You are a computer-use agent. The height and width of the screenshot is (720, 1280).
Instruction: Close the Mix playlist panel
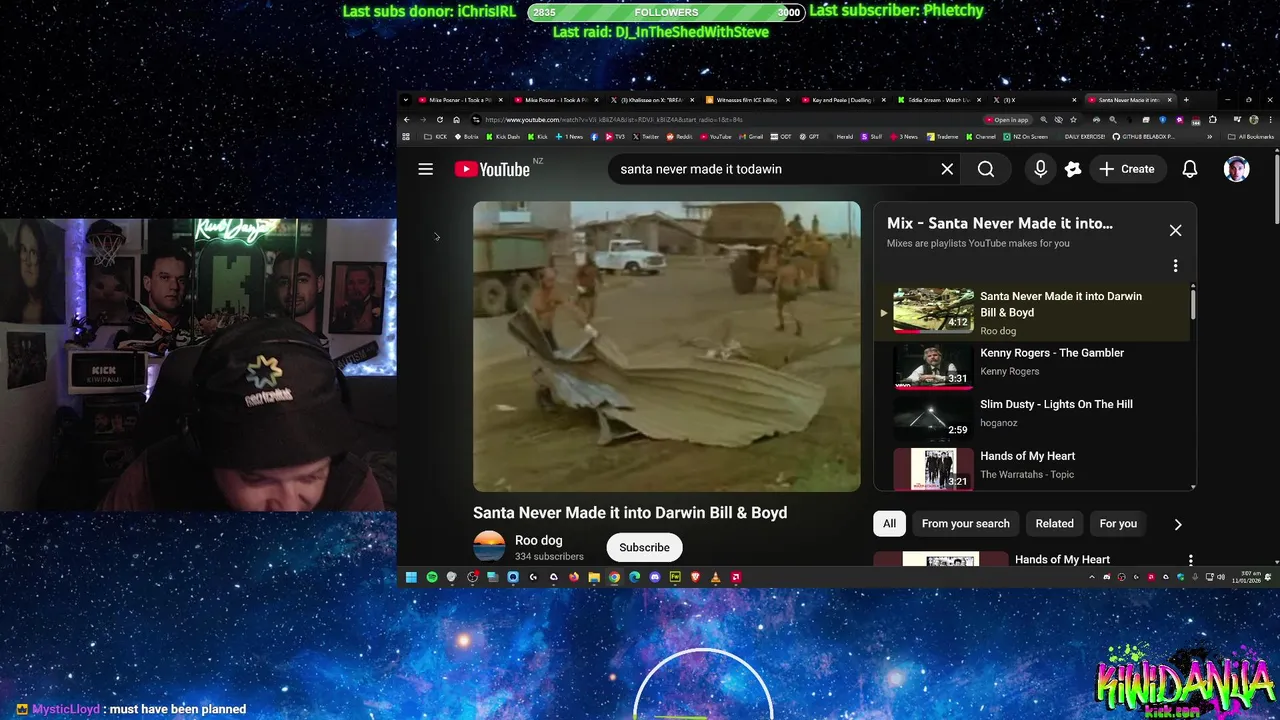click(x=1175, y=231)
